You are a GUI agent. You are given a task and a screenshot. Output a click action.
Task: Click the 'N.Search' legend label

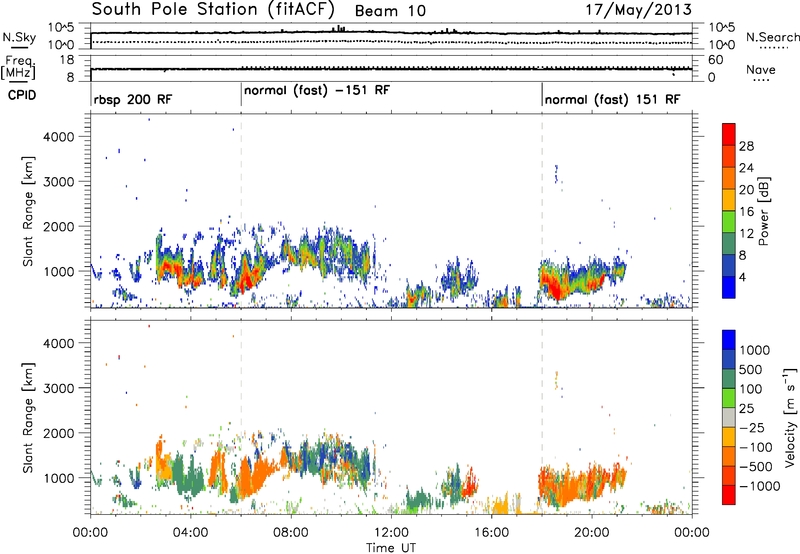[x=772, y=37]
